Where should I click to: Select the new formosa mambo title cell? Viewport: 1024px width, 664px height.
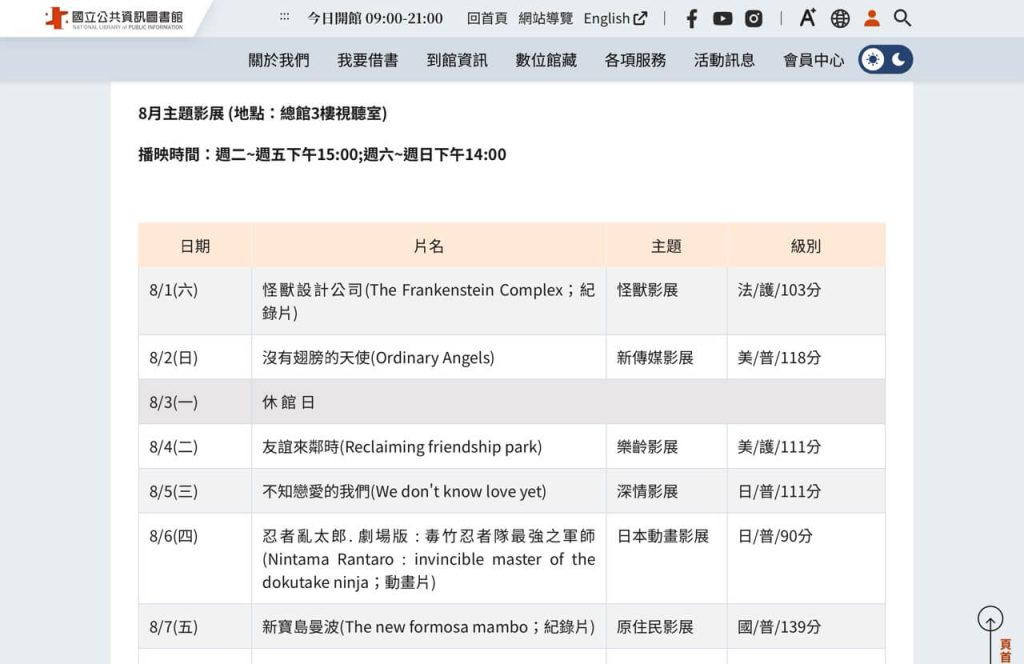coord(429,626)
